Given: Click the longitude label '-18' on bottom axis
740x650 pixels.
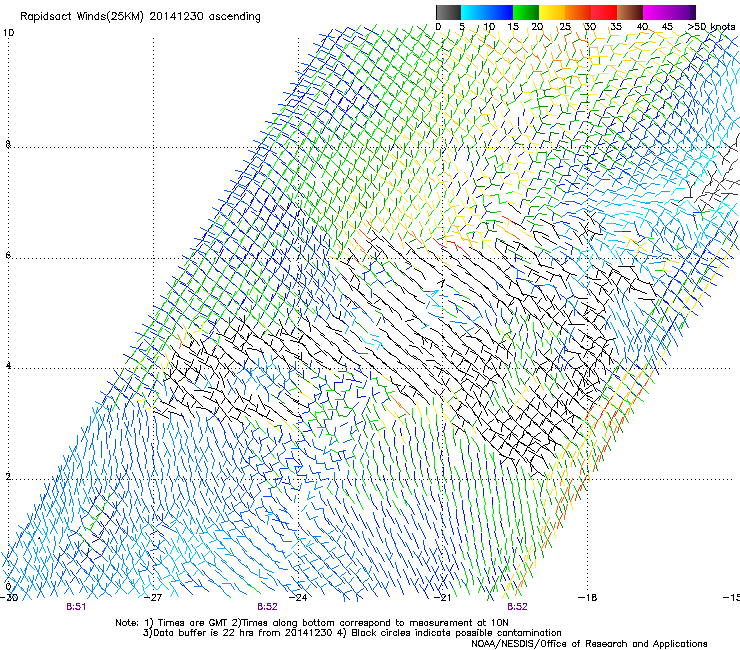Looking at the screenshot, I should click(x=587, y=597).
